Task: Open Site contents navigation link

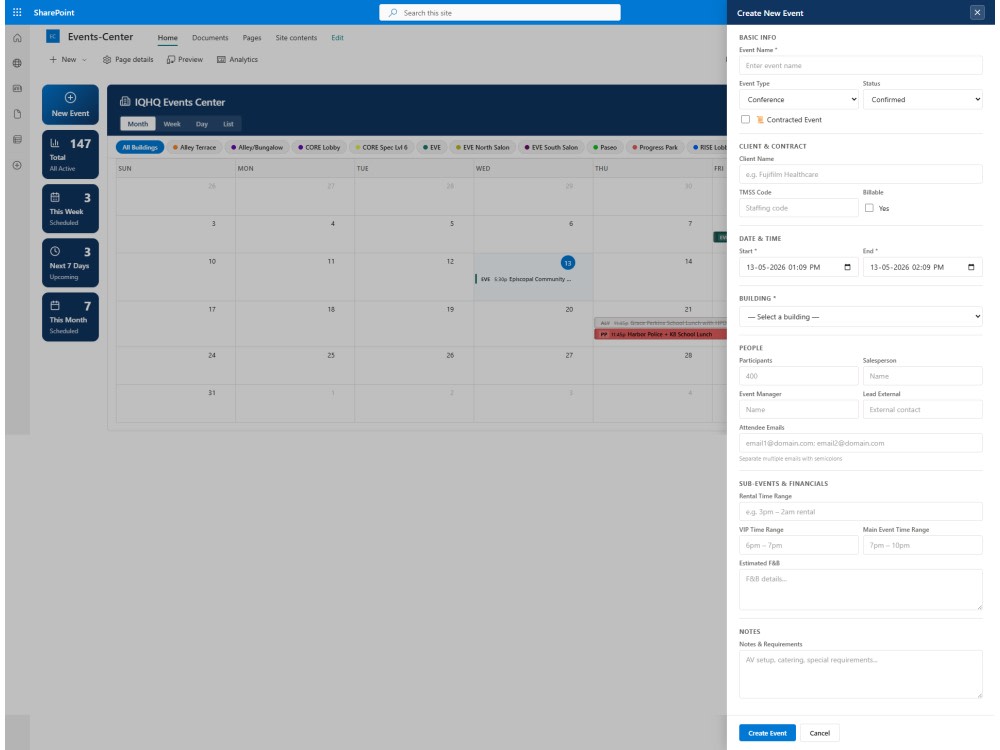Action: [296, 38]
